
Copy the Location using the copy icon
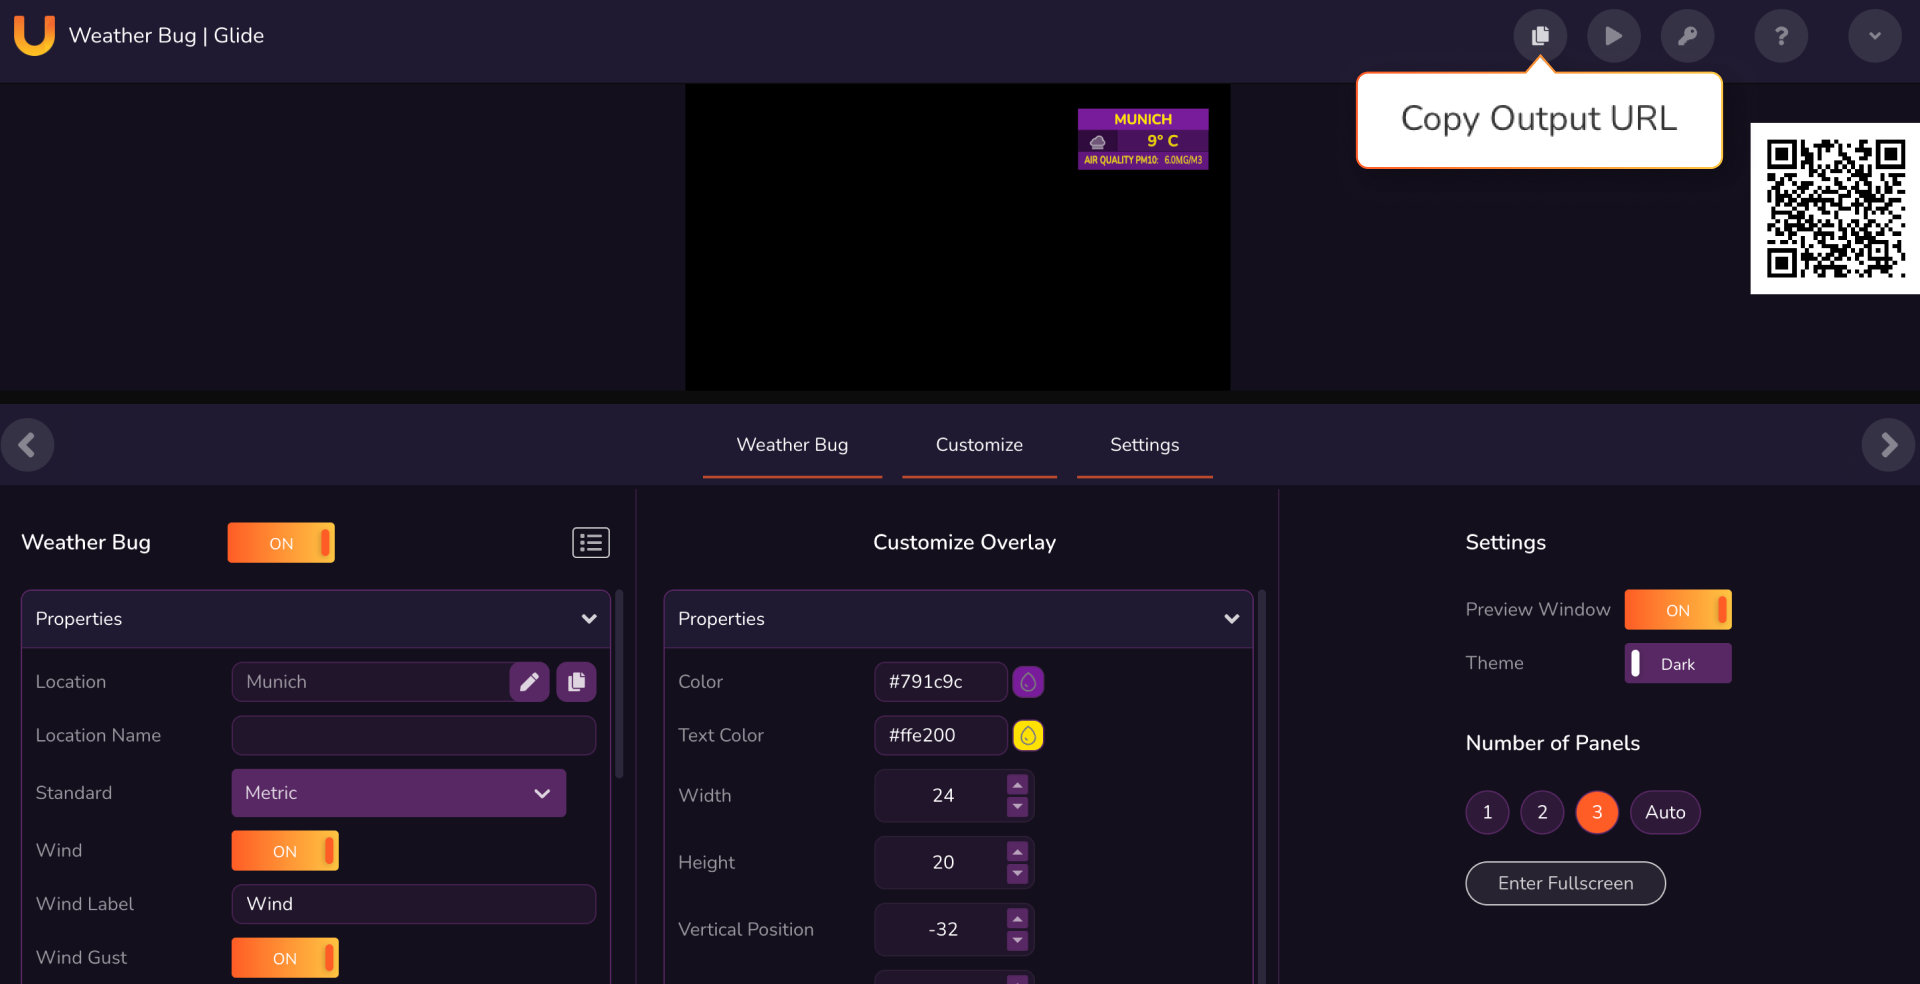(x=576, y=681)
